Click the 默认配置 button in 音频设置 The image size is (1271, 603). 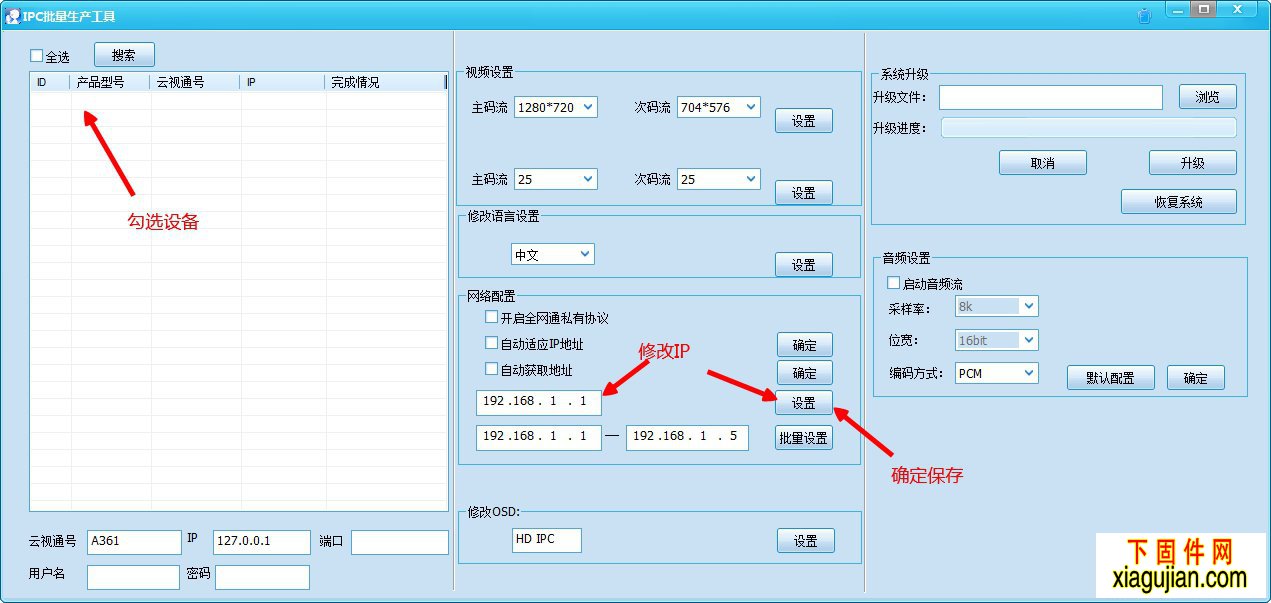click(x=1111, y=378)
